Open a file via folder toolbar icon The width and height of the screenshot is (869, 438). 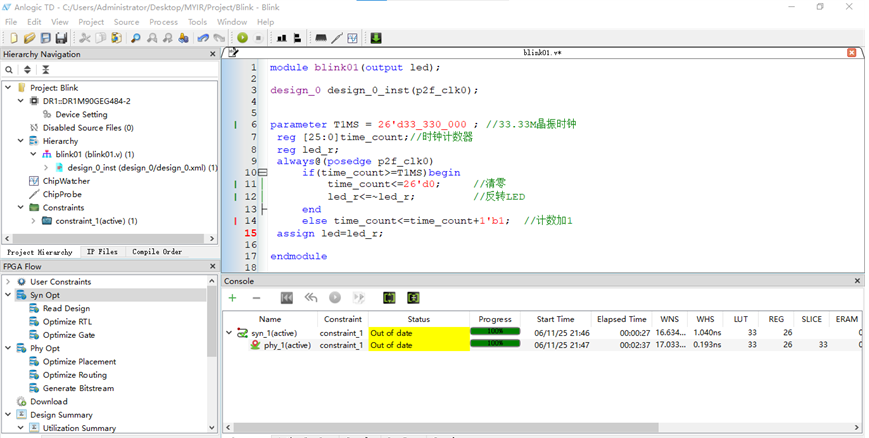[29, 38]
